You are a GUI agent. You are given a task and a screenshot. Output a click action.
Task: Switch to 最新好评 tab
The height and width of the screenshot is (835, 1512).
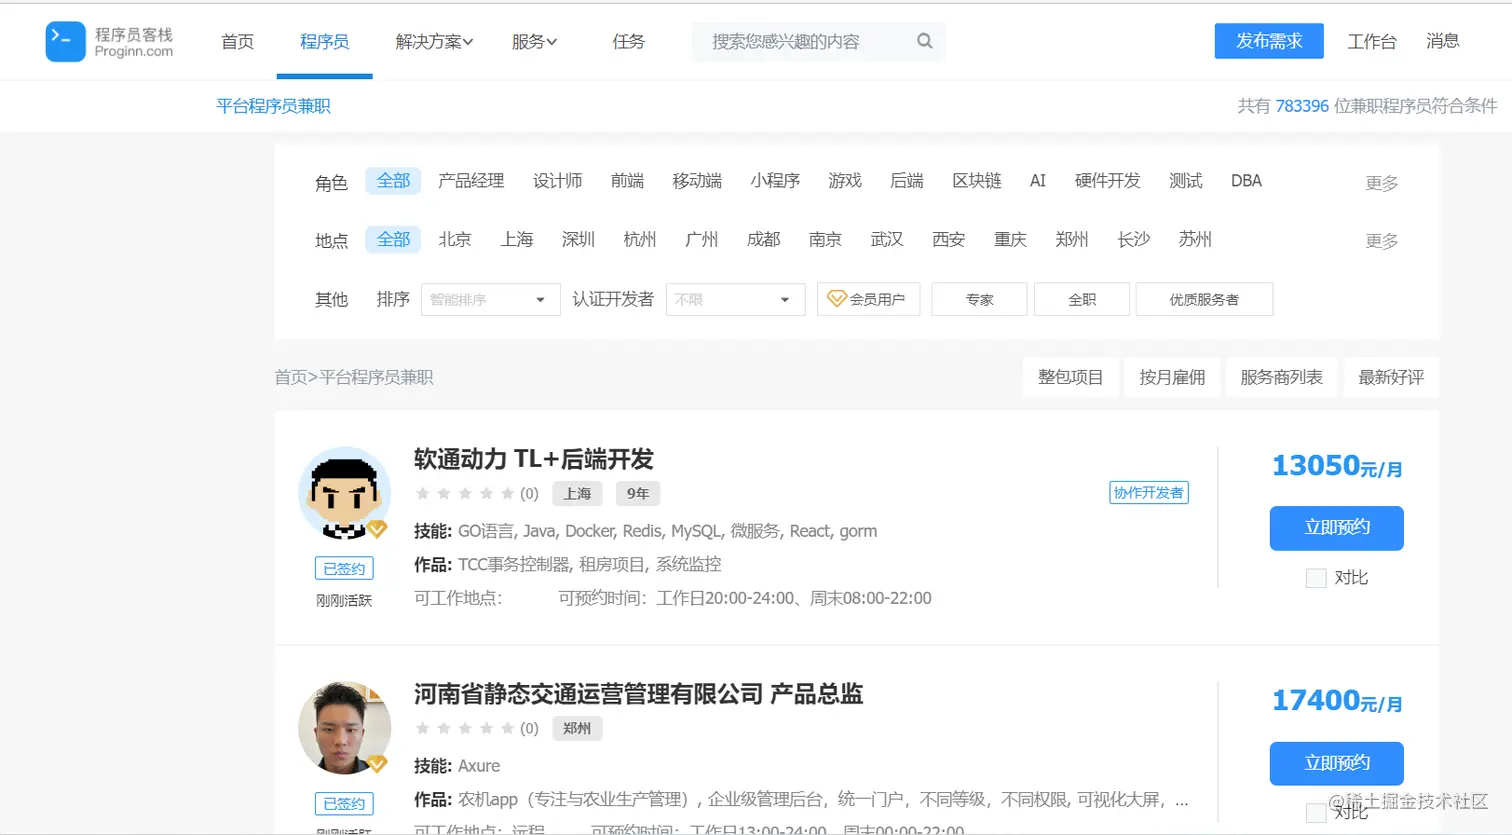1391,377
